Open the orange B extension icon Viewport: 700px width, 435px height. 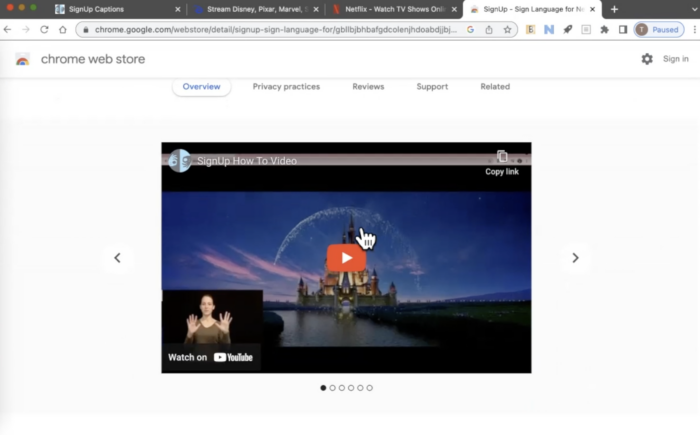pos(530,29)
